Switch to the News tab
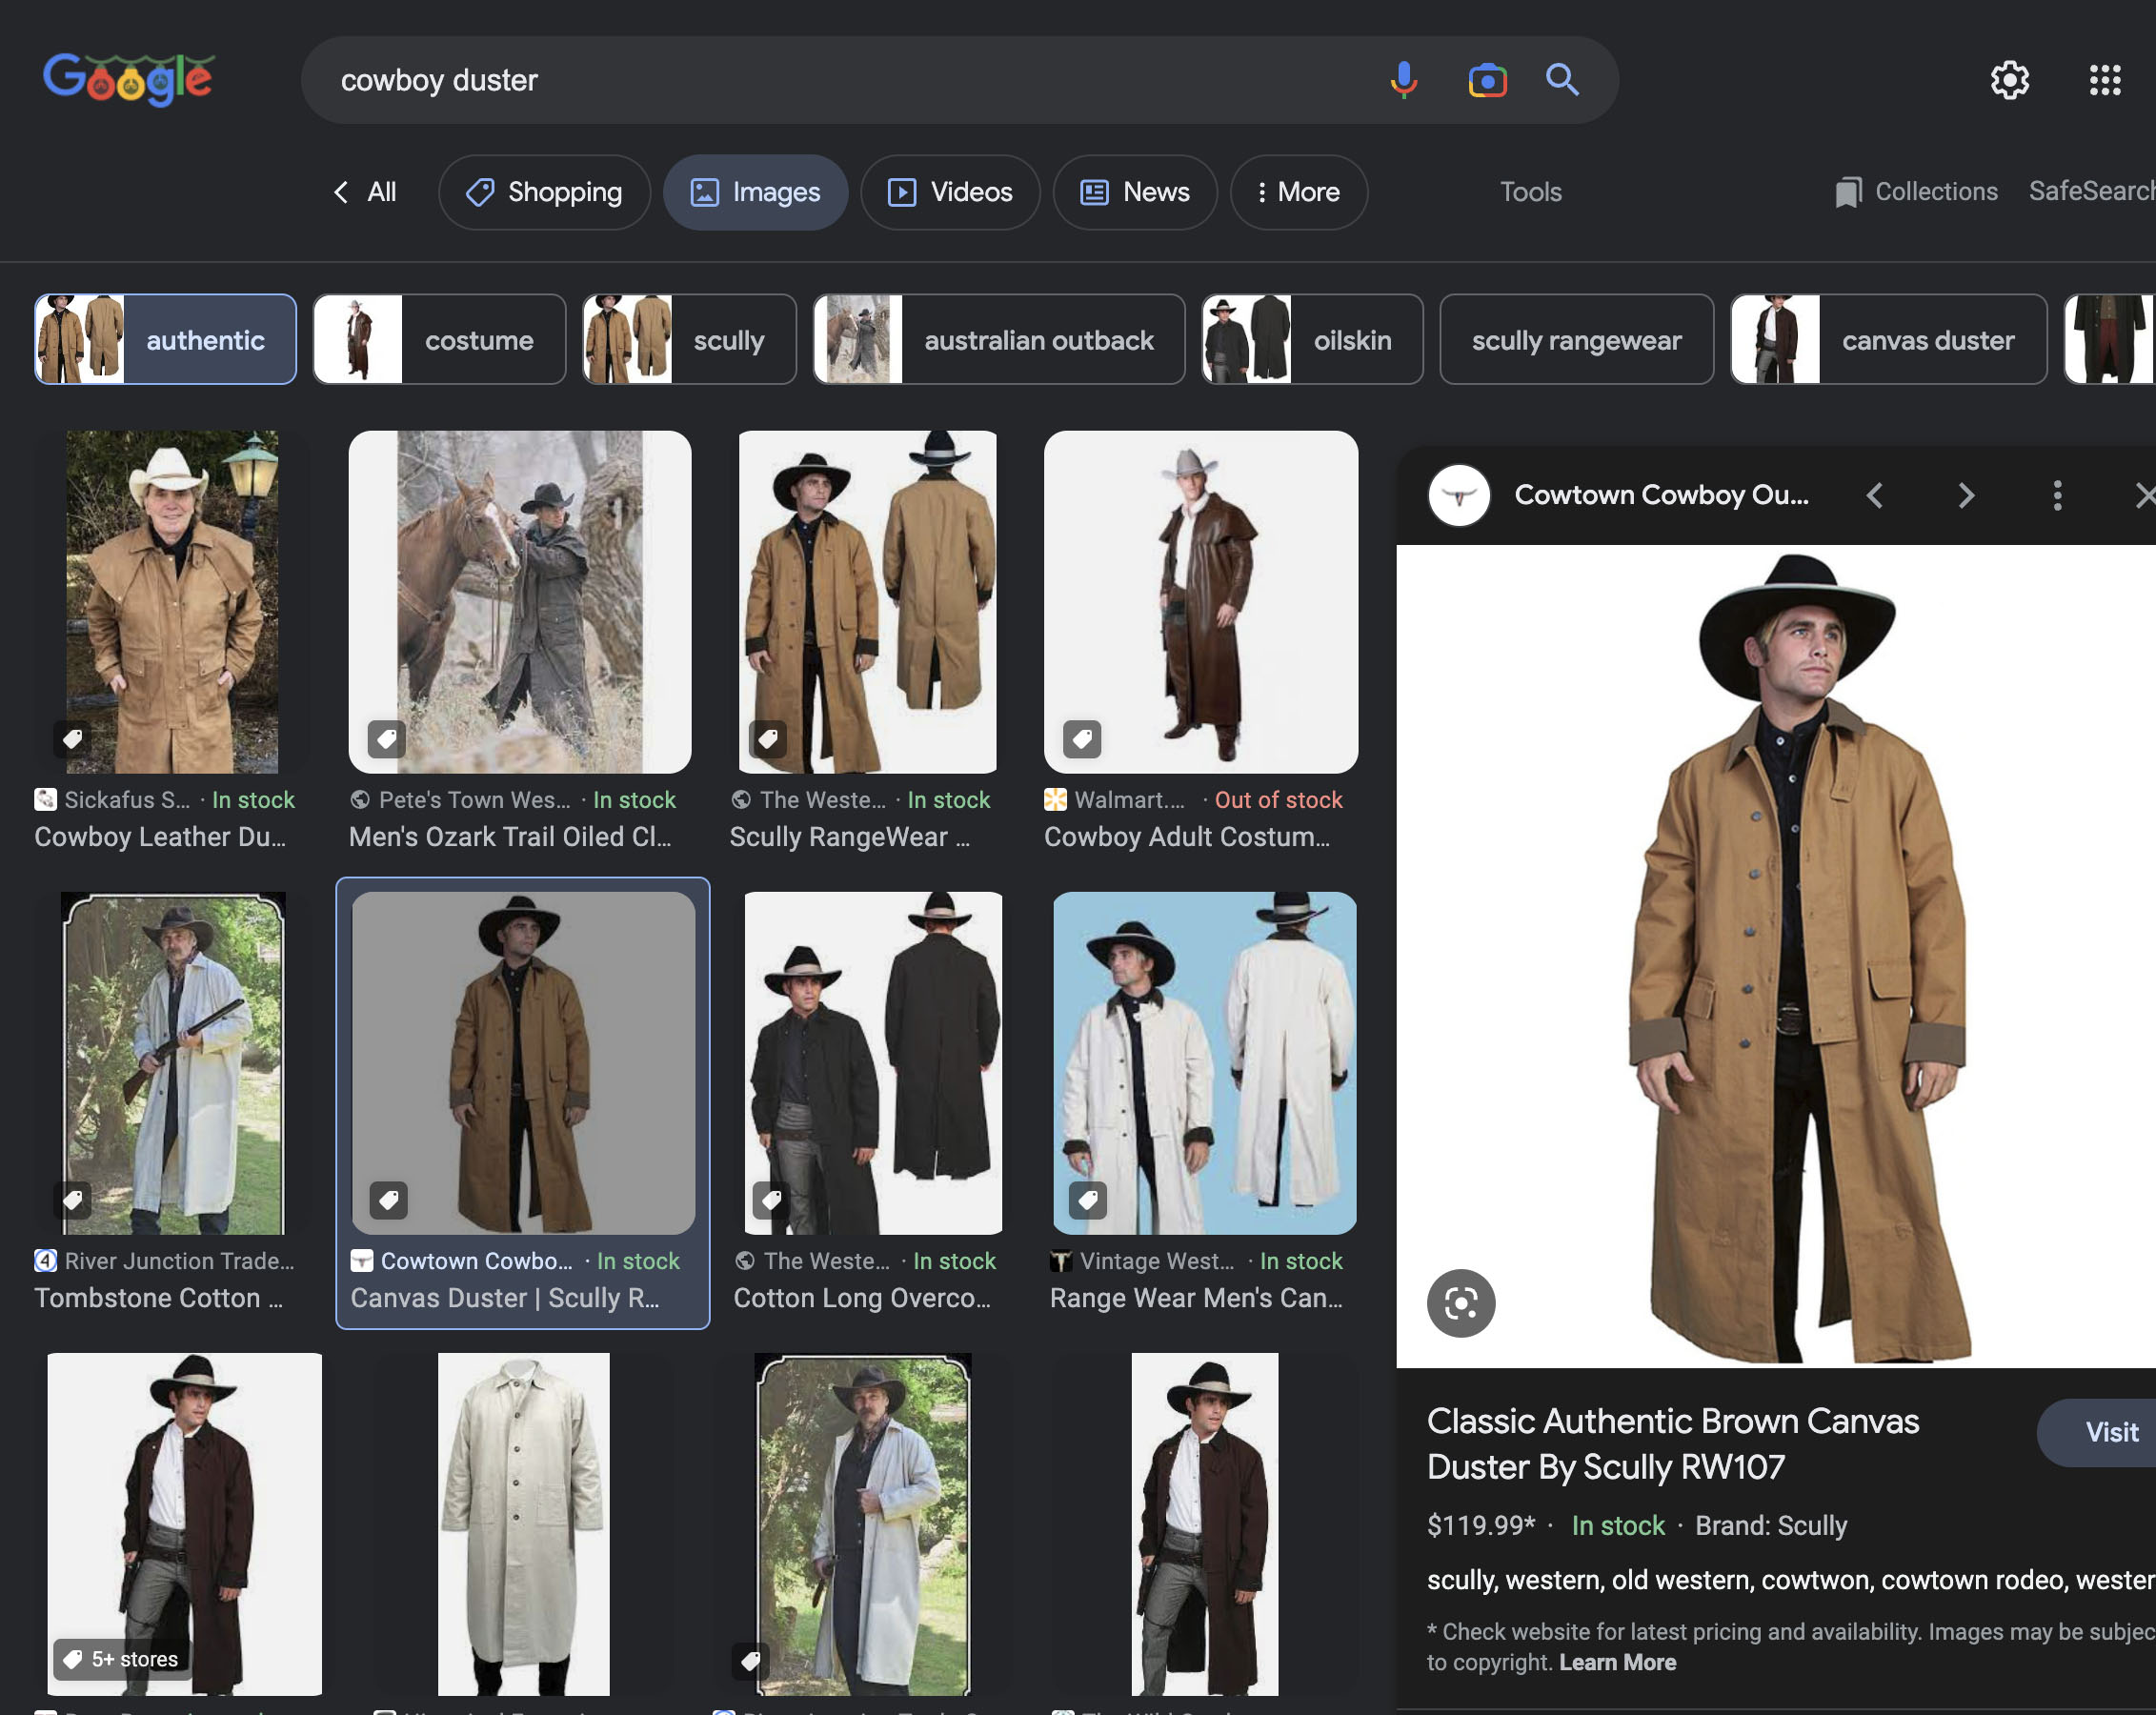The width and height of the screenshot is (2156, 1715). tap(1135, 192)
